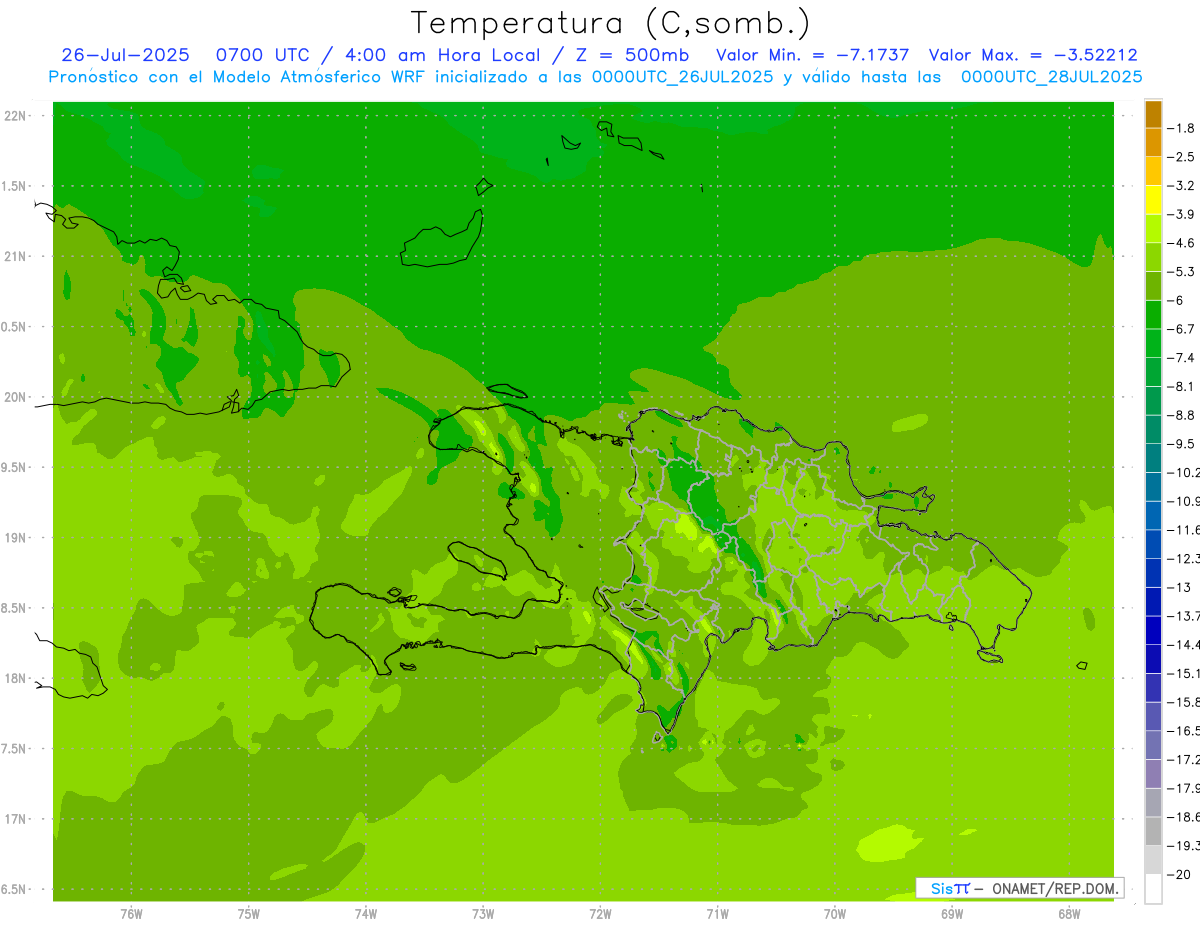Viewport: 1200px width, 927px height.
Task: Click the '-3.2' colorbar value
Action: click(x=1182, y=185)
